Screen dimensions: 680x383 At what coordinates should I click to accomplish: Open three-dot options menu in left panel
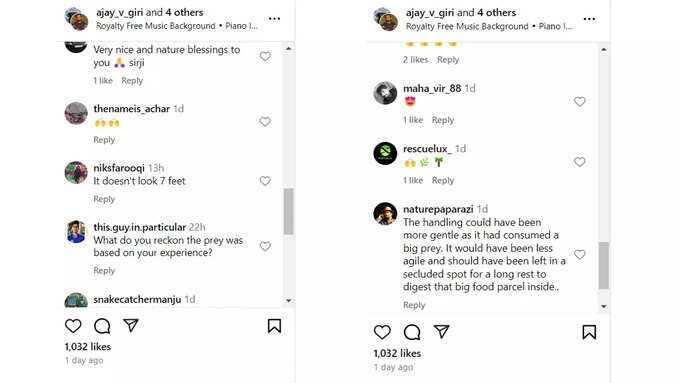(274, 19)
